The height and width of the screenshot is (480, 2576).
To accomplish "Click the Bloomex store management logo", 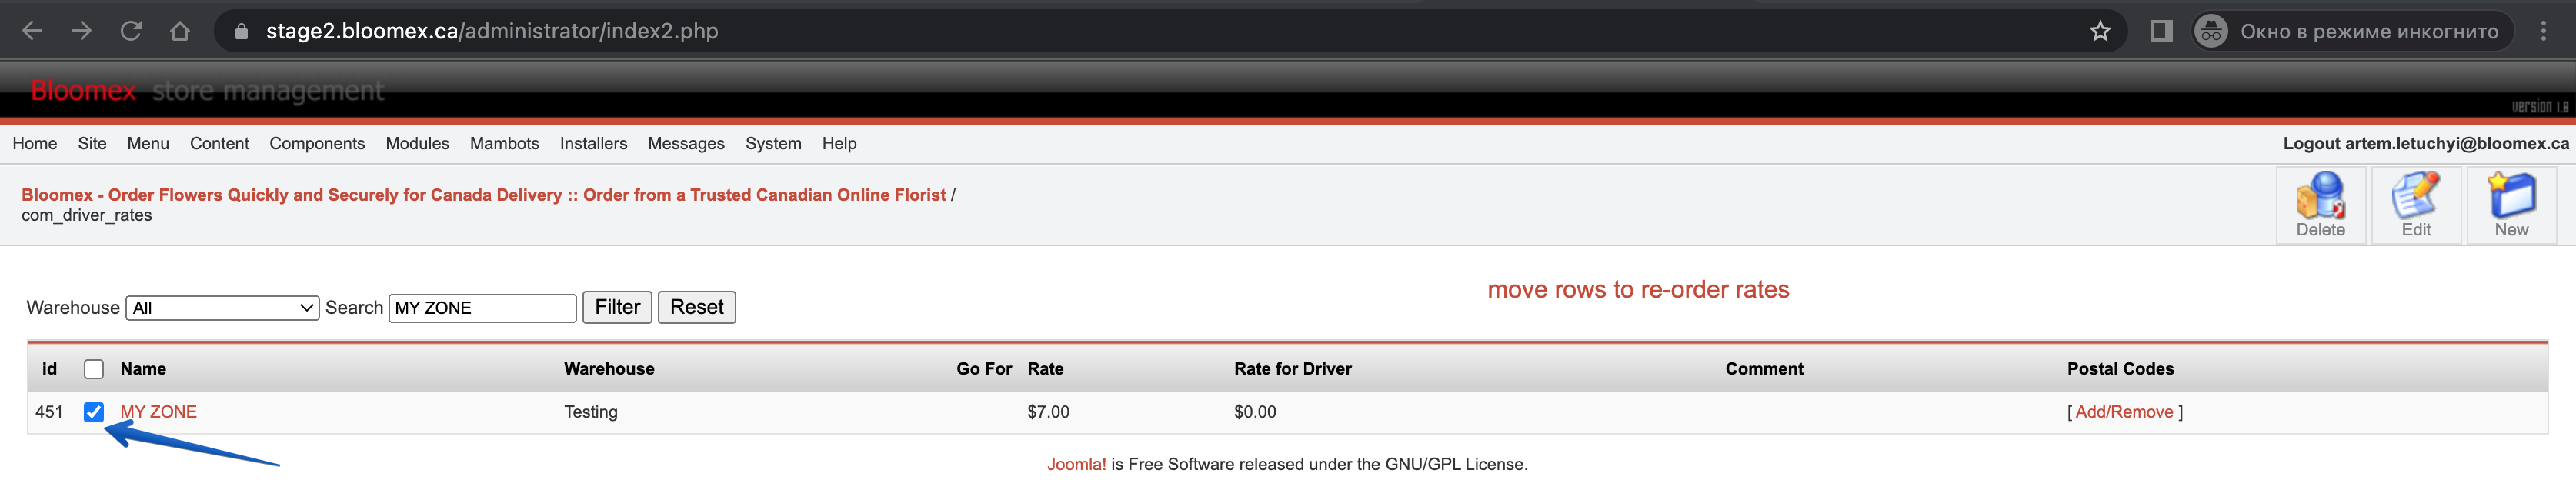I will point(207,91).
